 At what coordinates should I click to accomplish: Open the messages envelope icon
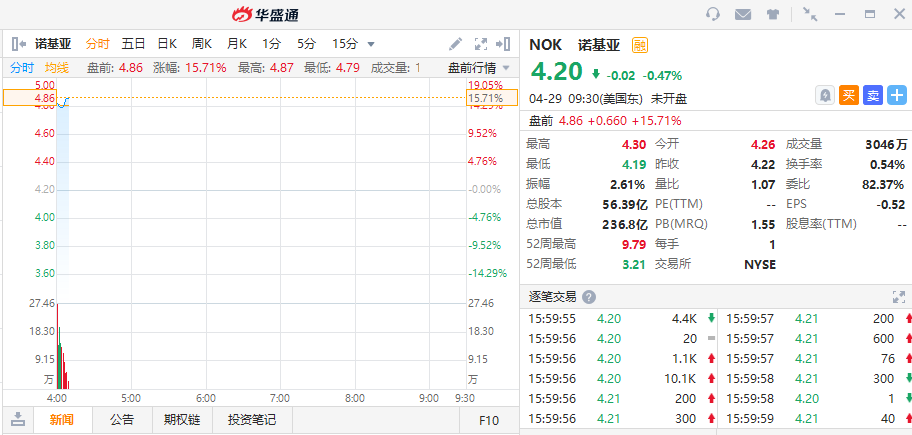pos(743,14)
